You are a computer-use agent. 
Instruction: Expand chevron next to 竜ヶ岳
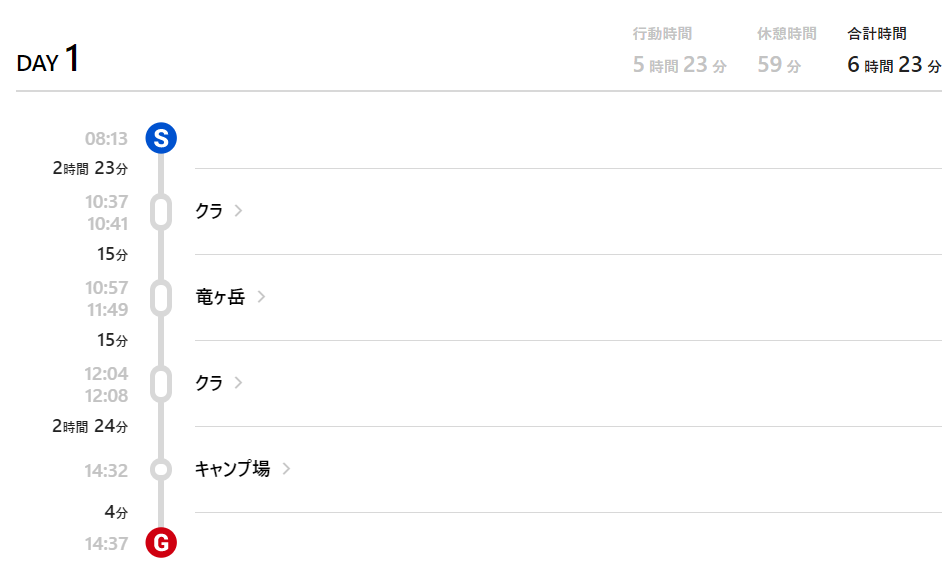[262, 296]
